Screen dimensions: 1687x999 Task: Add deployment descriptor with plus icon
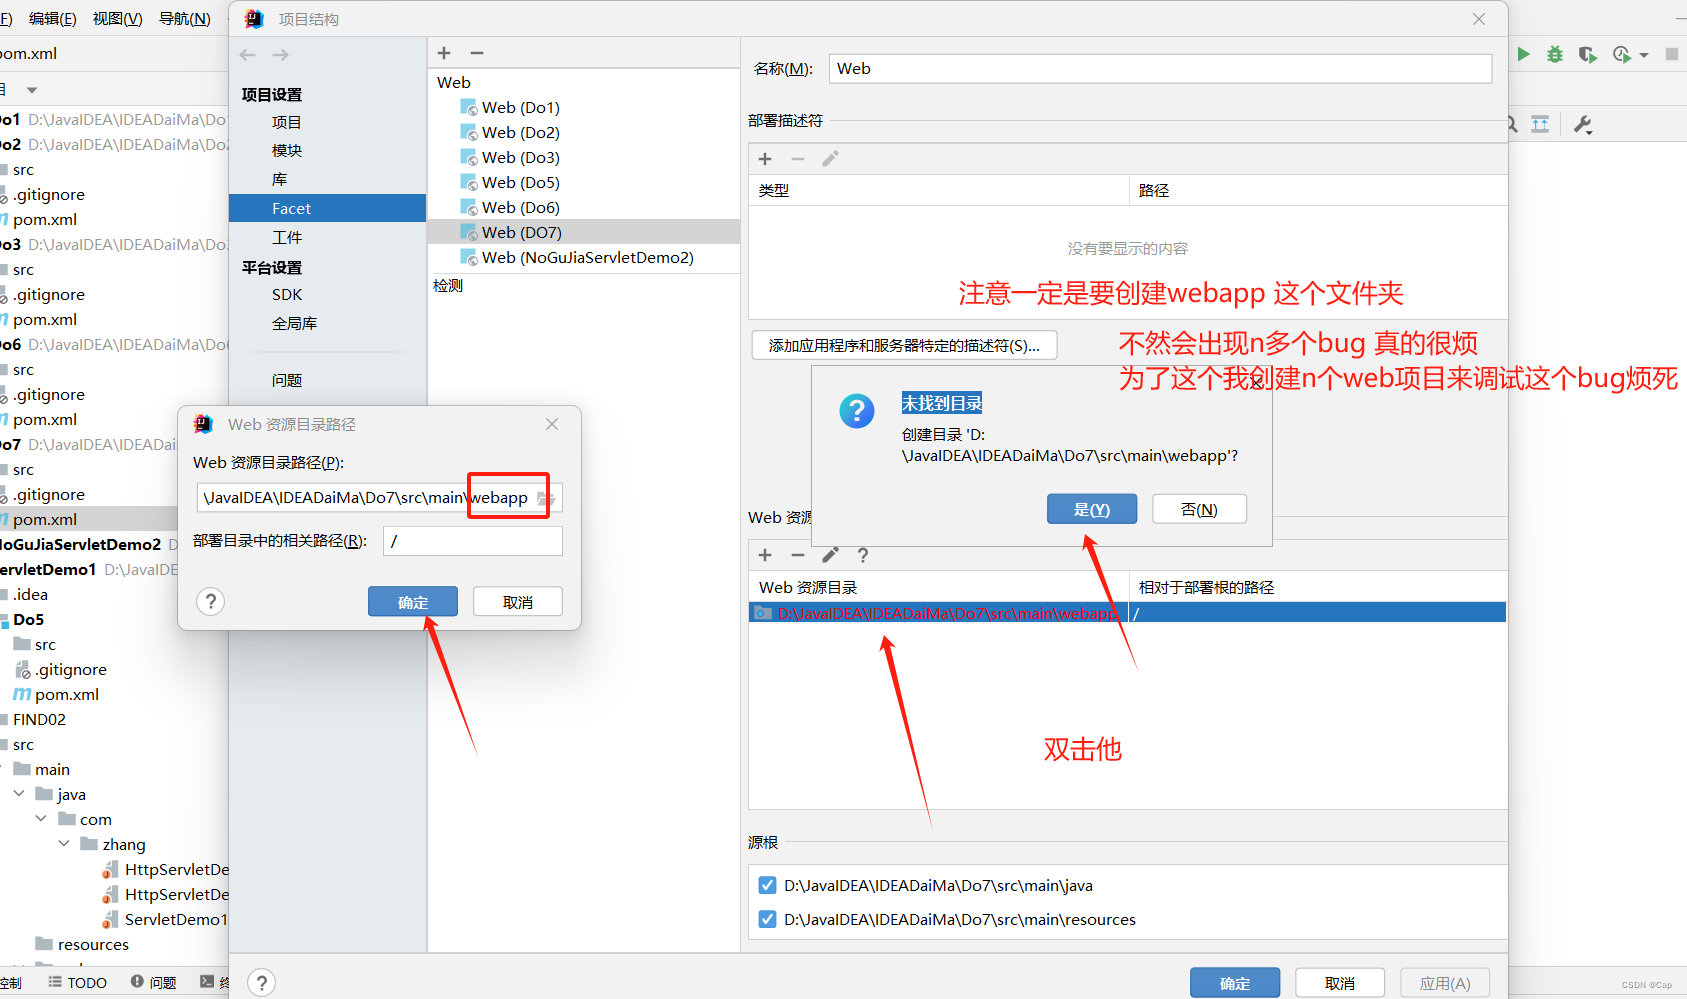pyautogui.click(x=765, y=159)
